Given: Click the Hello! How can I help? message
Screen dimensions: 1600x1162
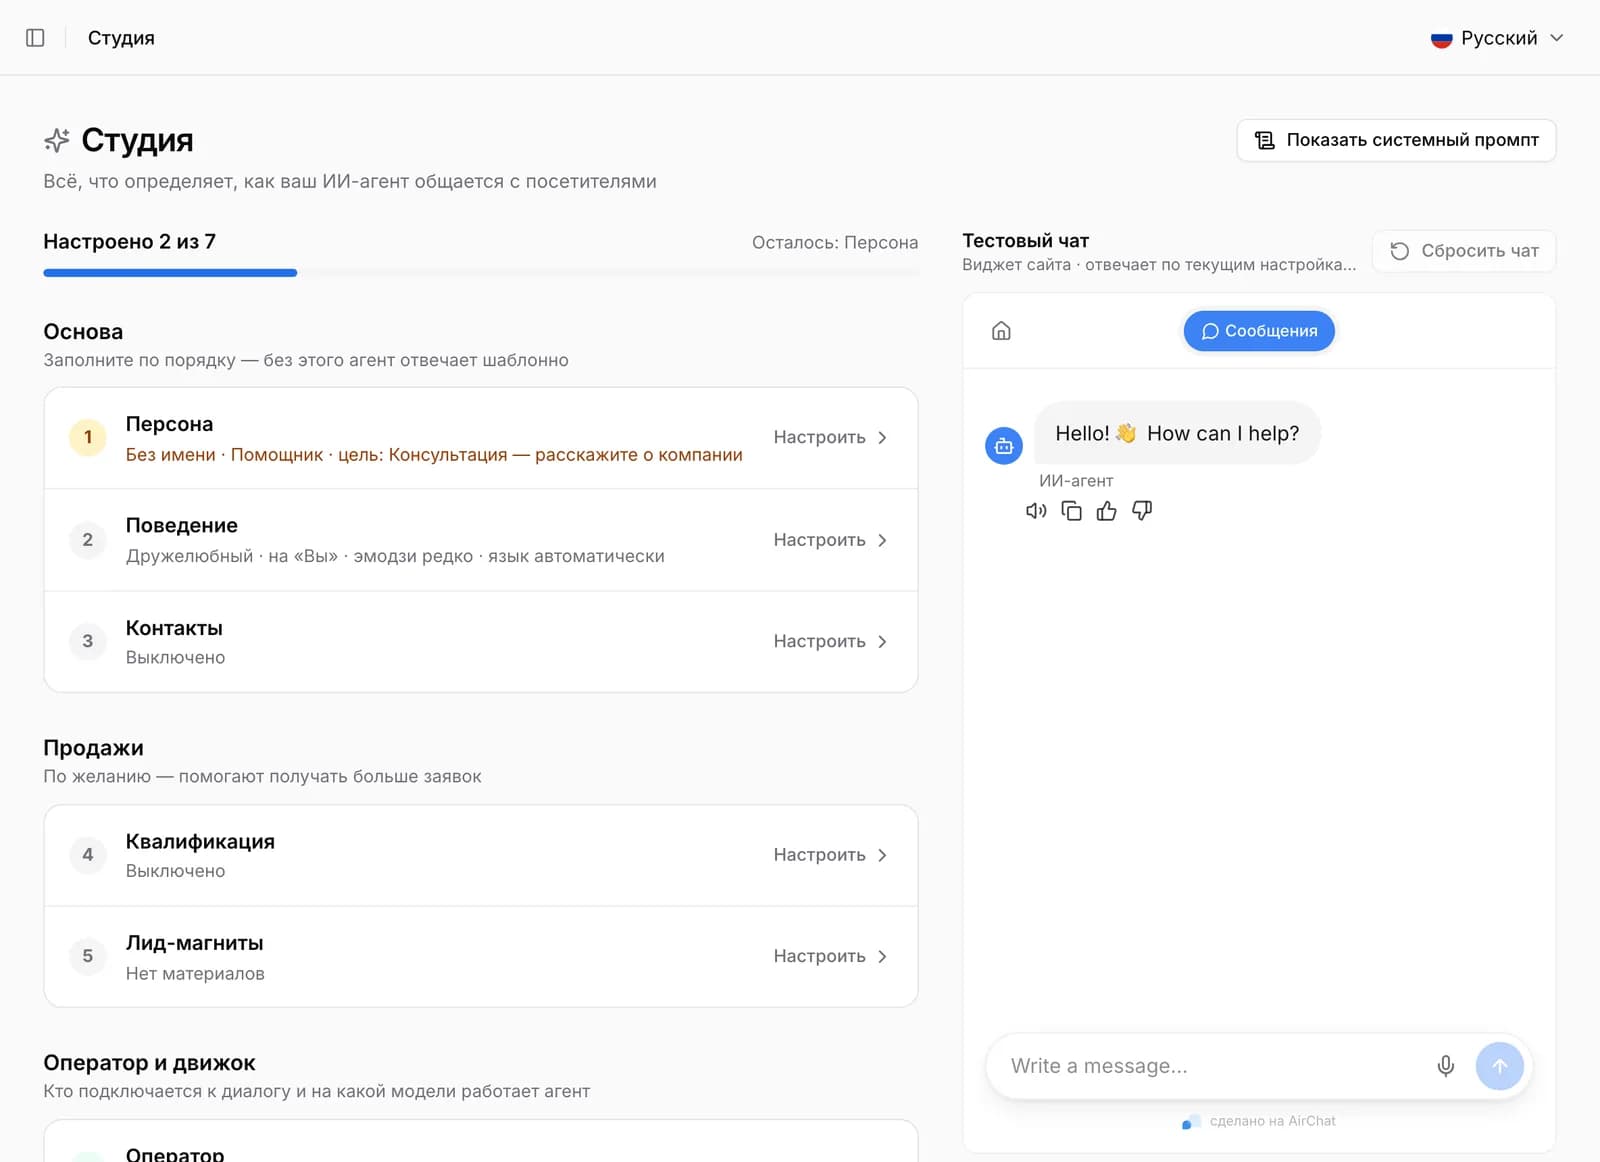Looking at the screenshot, I should coord(1177,433).
